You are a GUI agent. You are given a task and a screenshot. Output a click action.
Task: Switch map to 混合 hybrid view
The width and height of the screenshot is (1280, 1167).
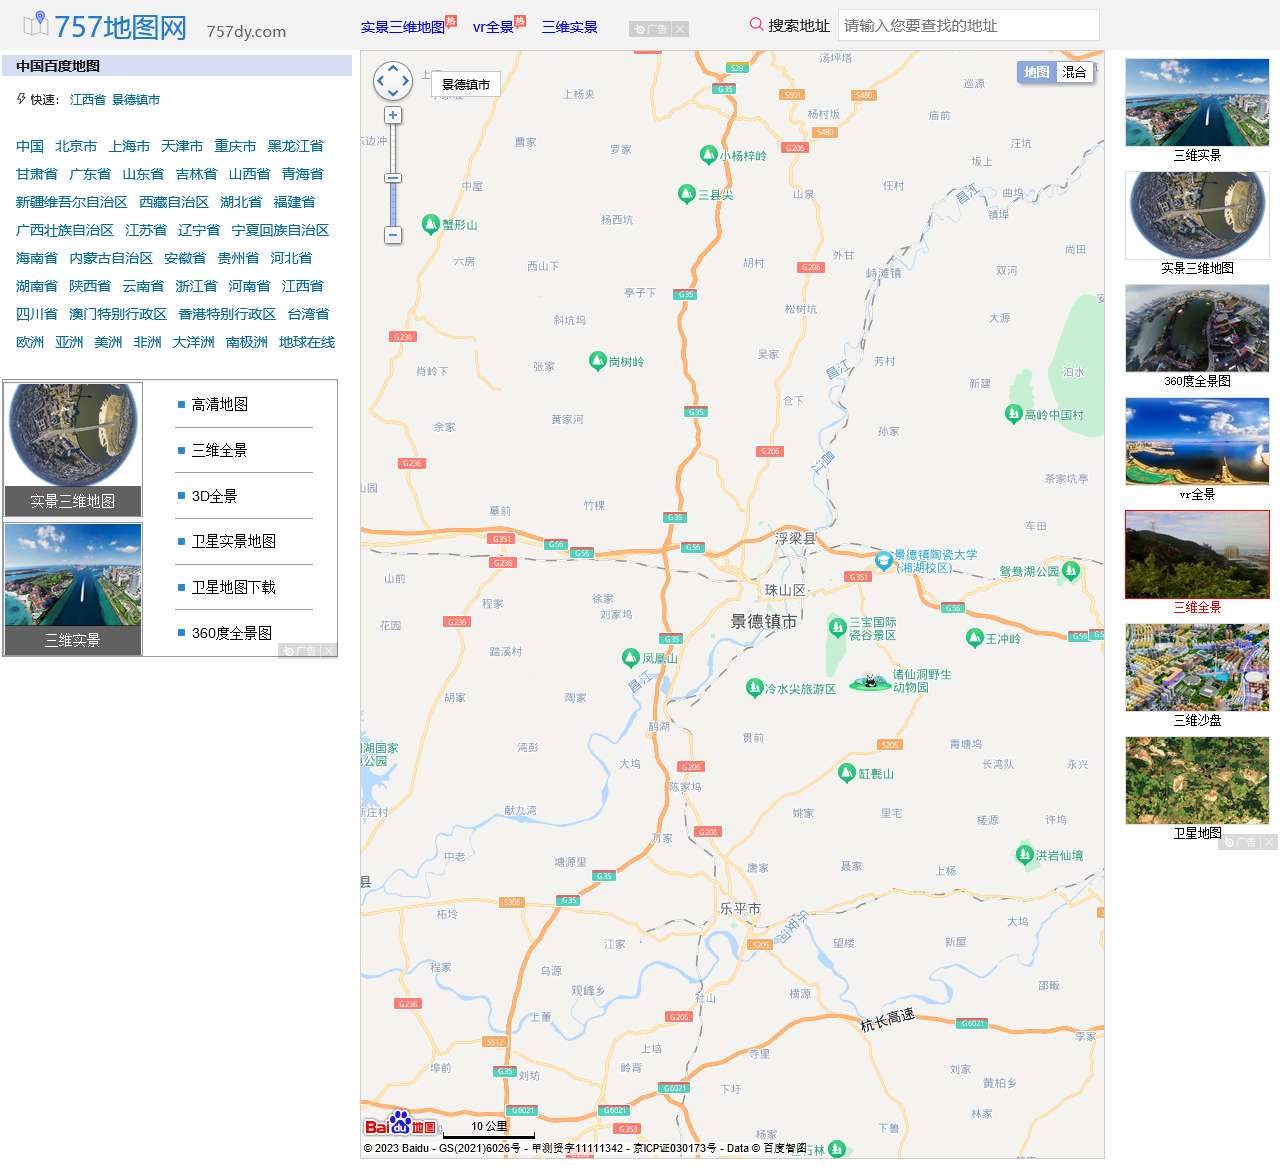pyautogui.click(x=1075, y=72)
